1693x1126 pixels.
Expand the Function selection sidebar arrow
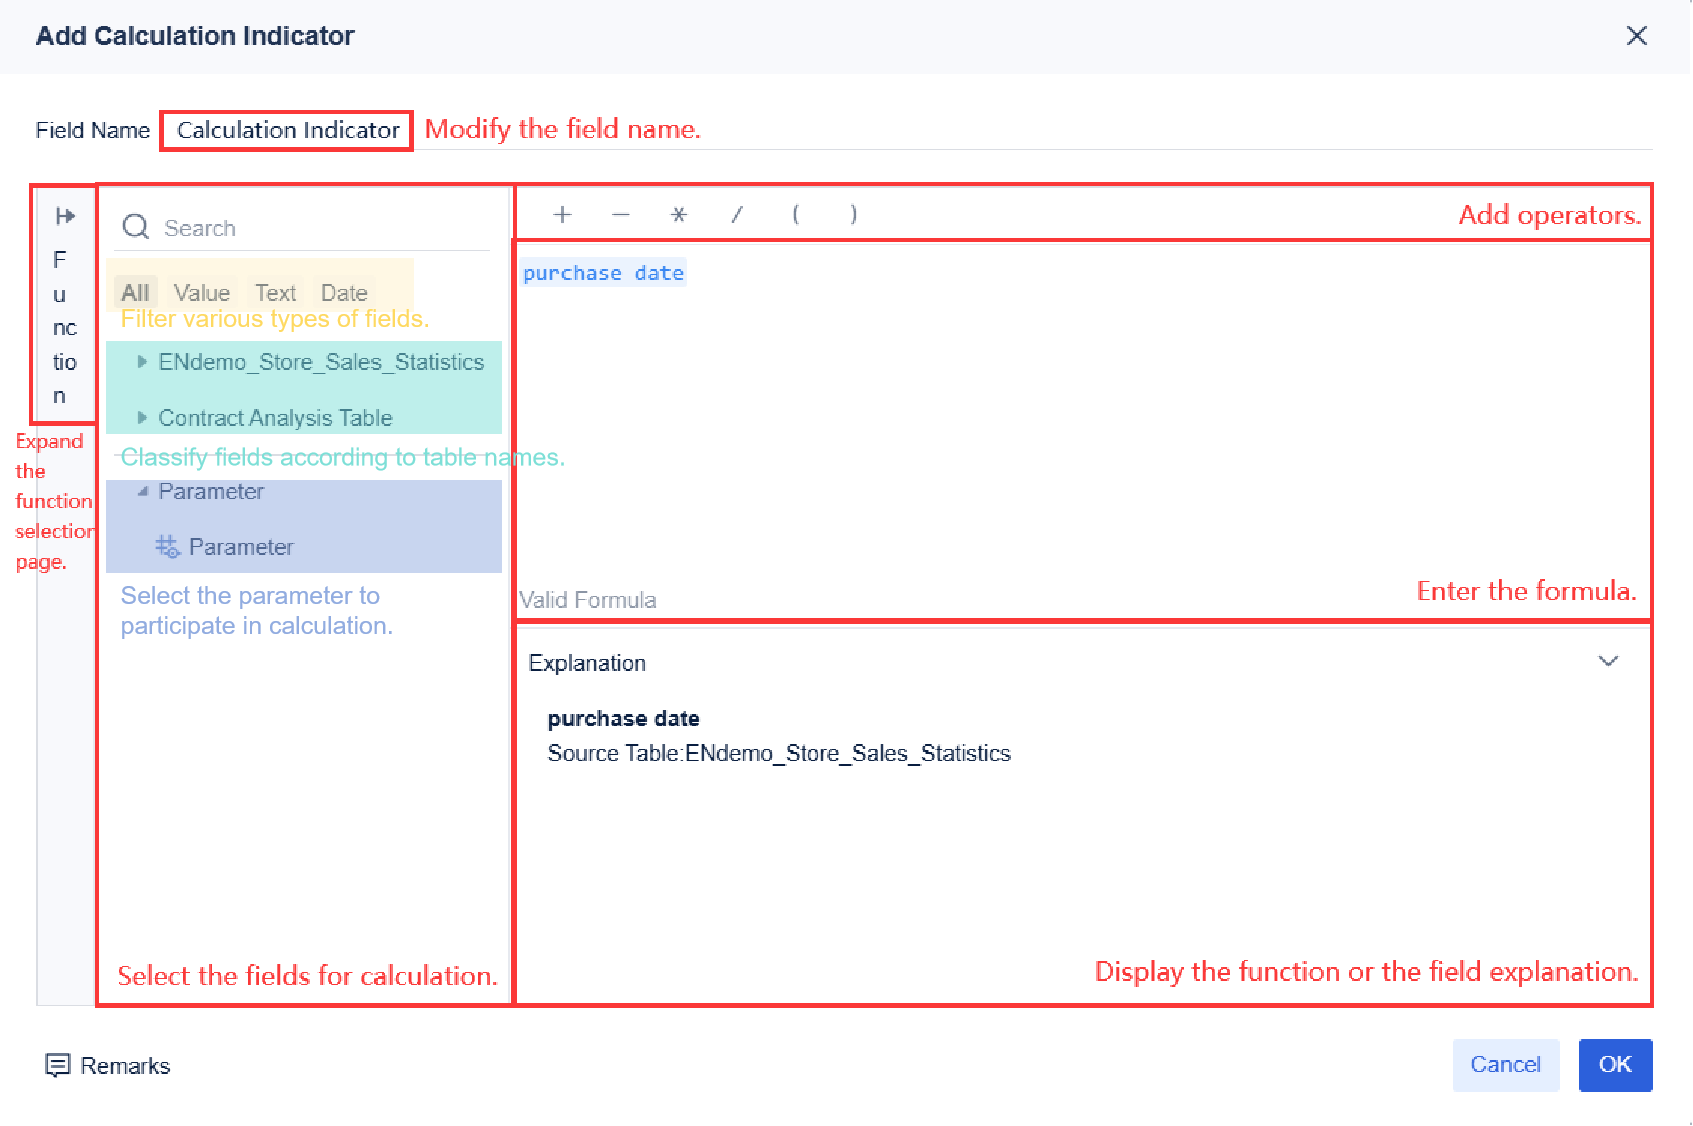(x=63, y=213)
